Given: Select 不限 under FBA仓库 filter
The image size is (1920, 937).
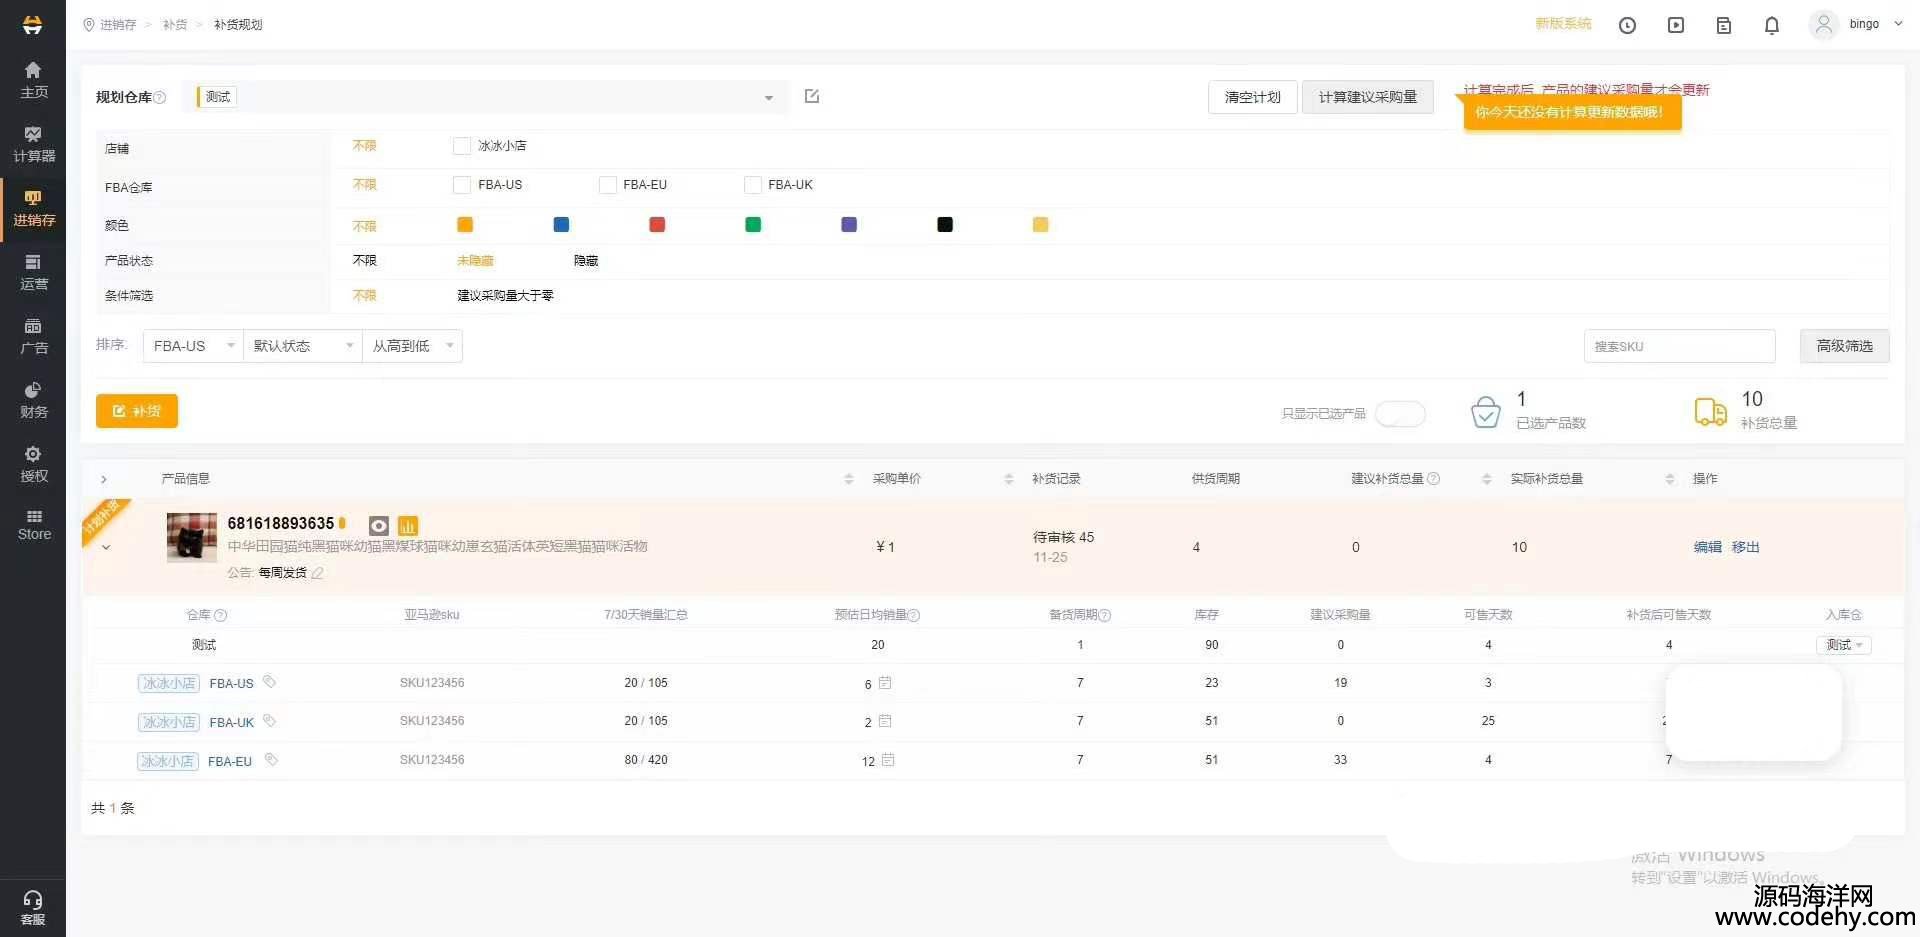Looking at the screenshot, I should point(364,185).
